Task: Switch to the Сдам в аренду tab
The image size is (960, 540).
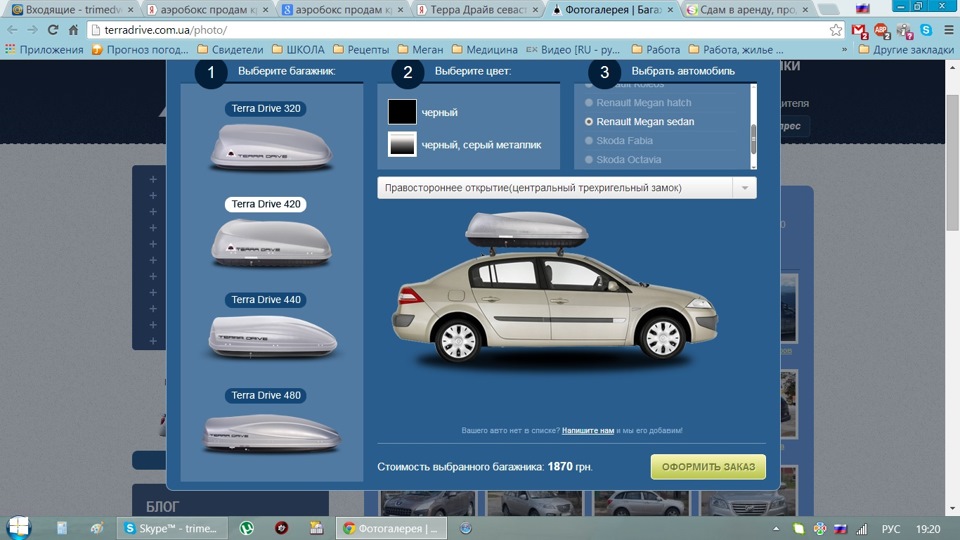Action: (x=748, y=10)
